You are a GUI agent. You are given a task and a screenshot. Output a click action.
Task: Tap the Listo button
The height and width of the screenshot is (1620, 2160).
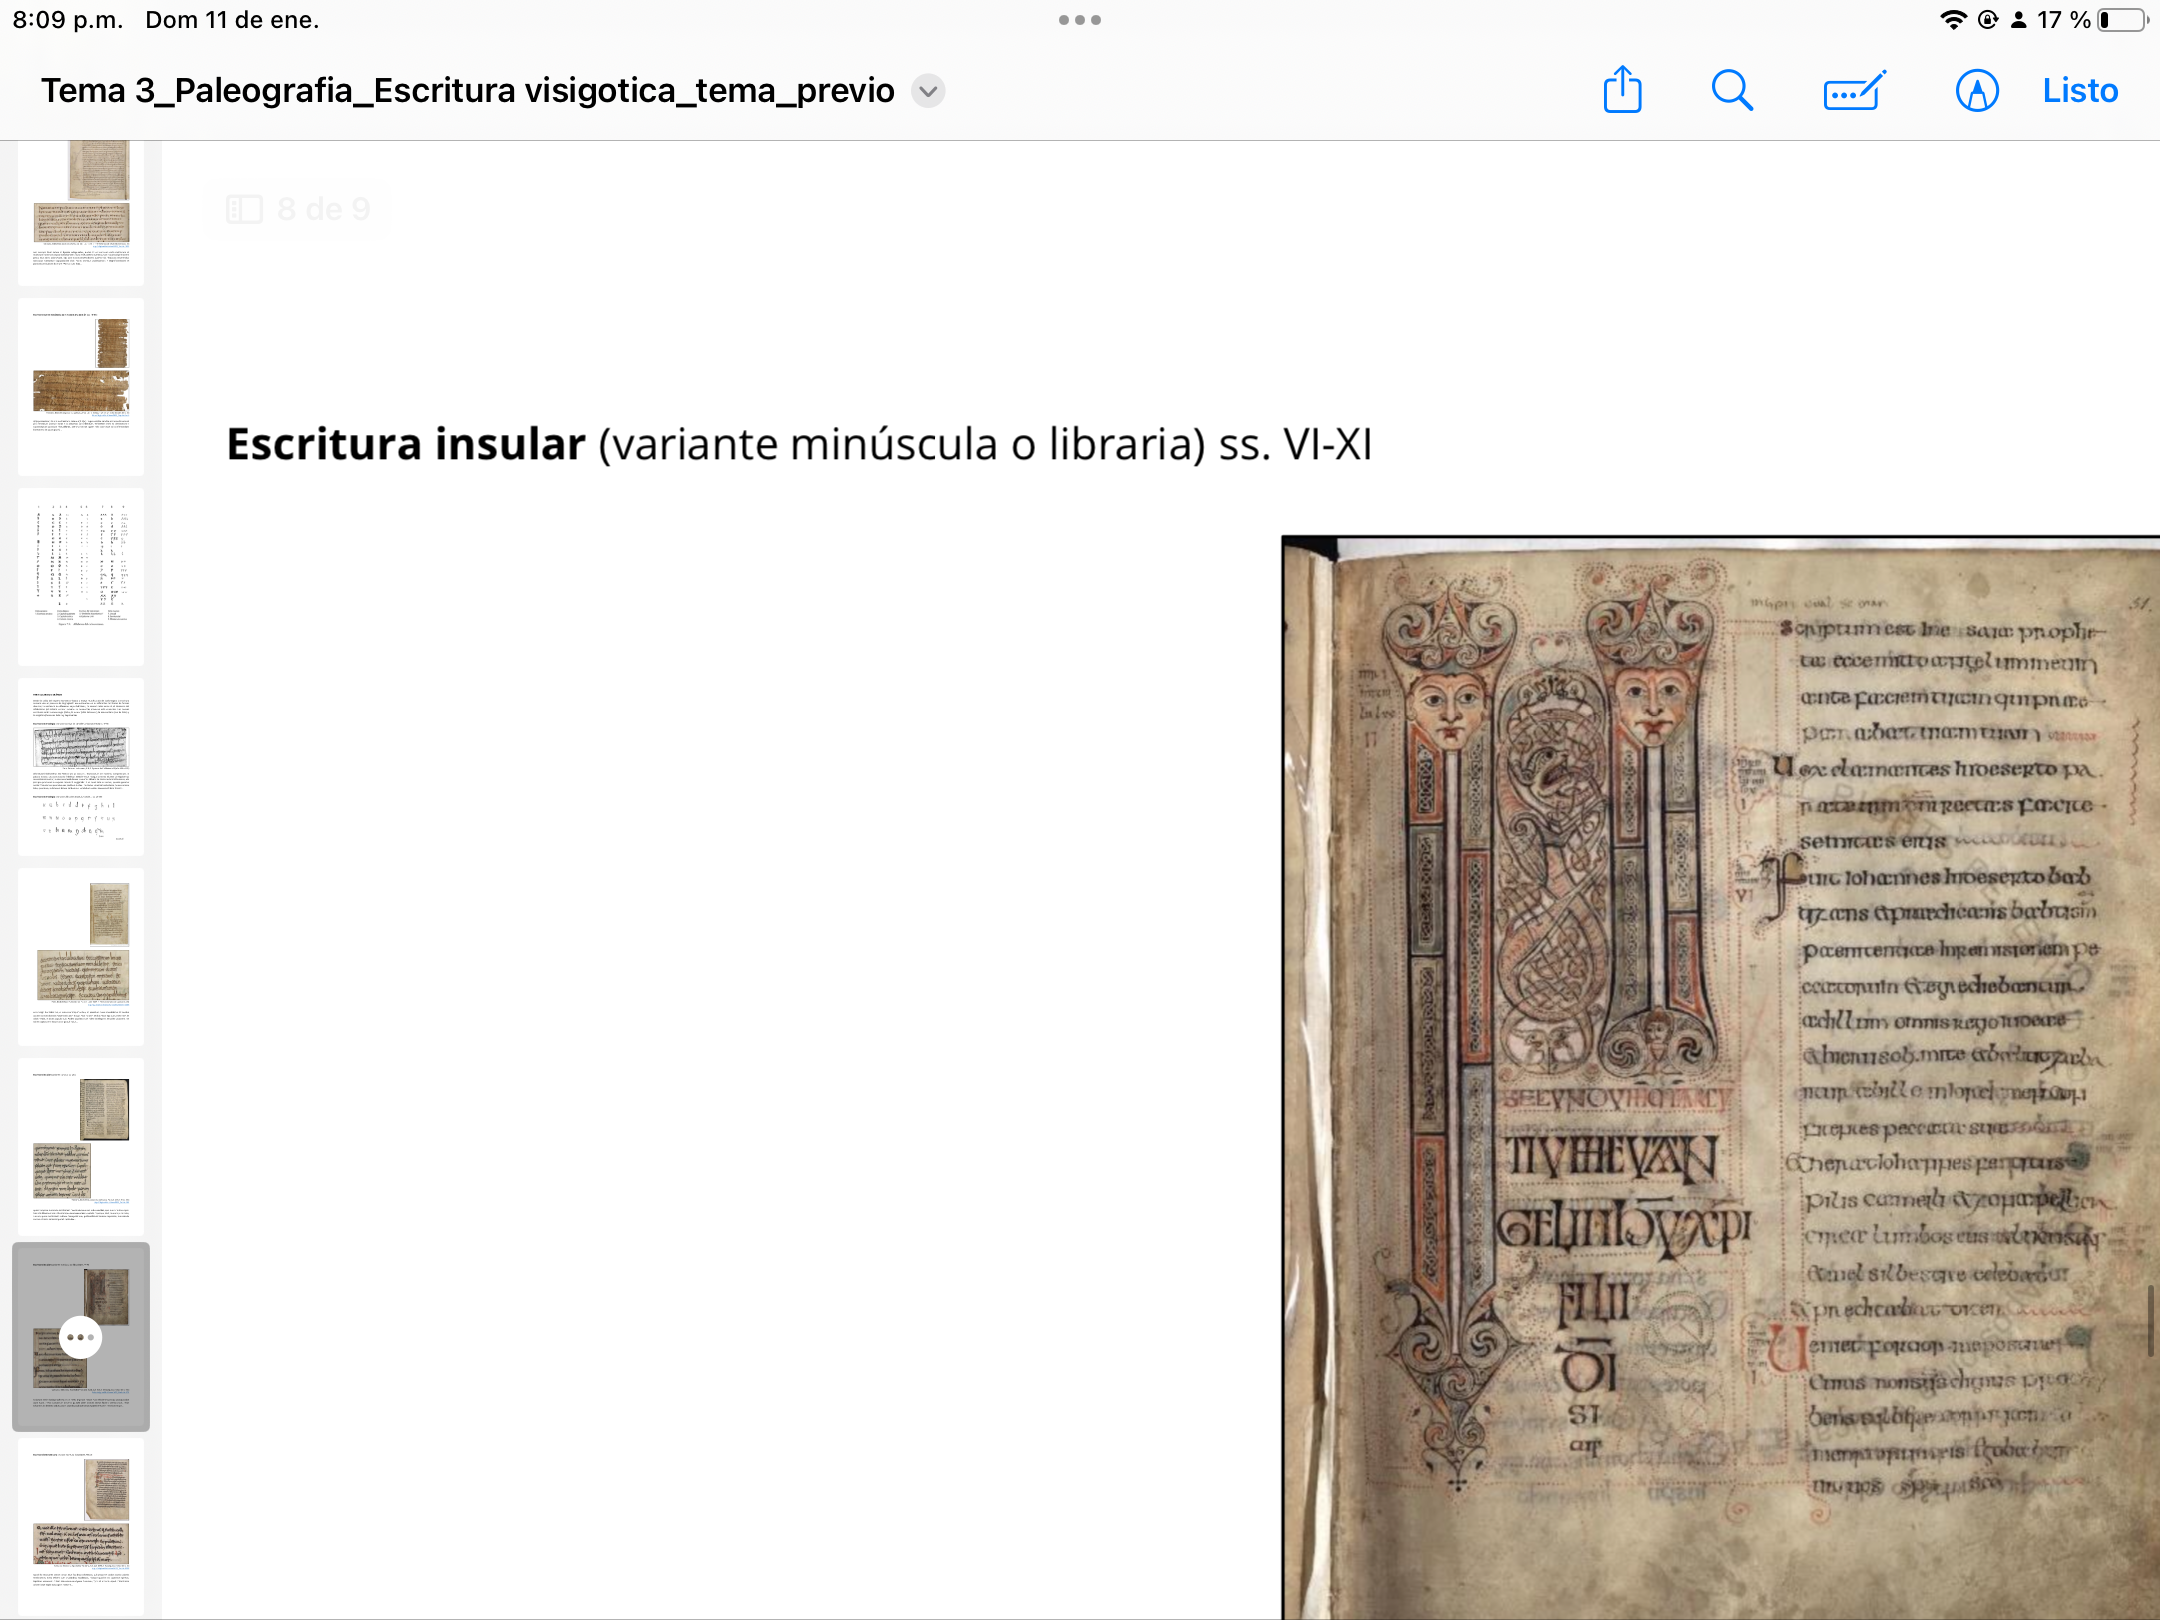[2080, 91]
